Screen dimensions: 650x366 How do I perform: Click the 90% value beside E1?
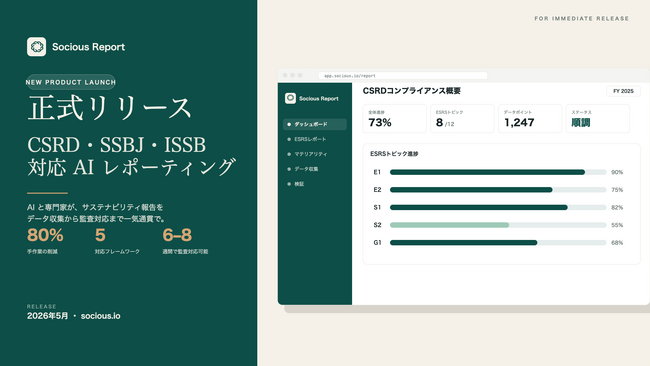[x=617, y=172]
